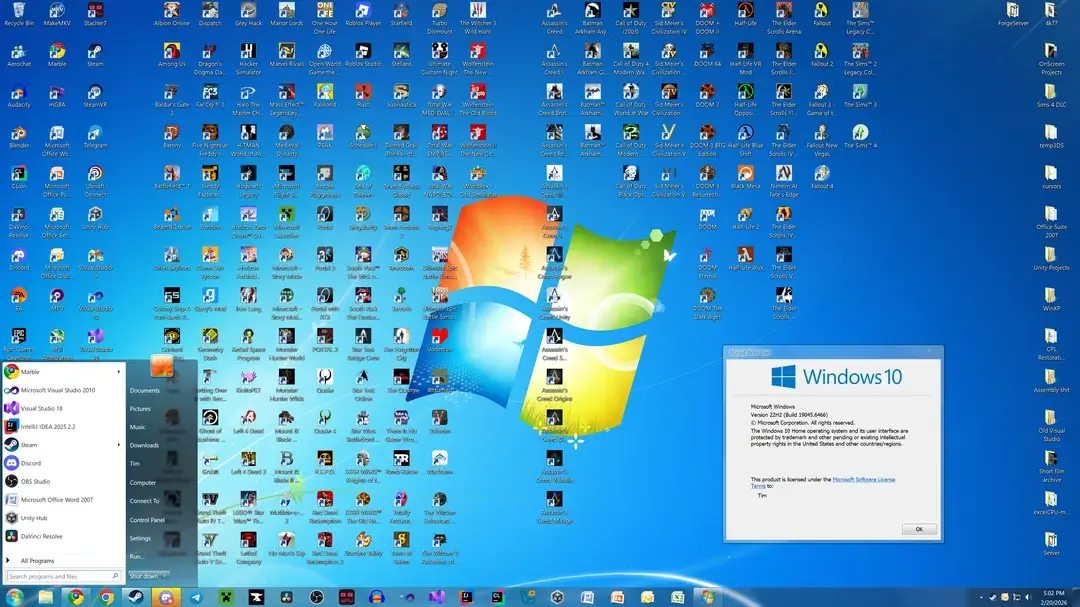
Task: Launch OBS Studio from Start menu
Action: 63,482
